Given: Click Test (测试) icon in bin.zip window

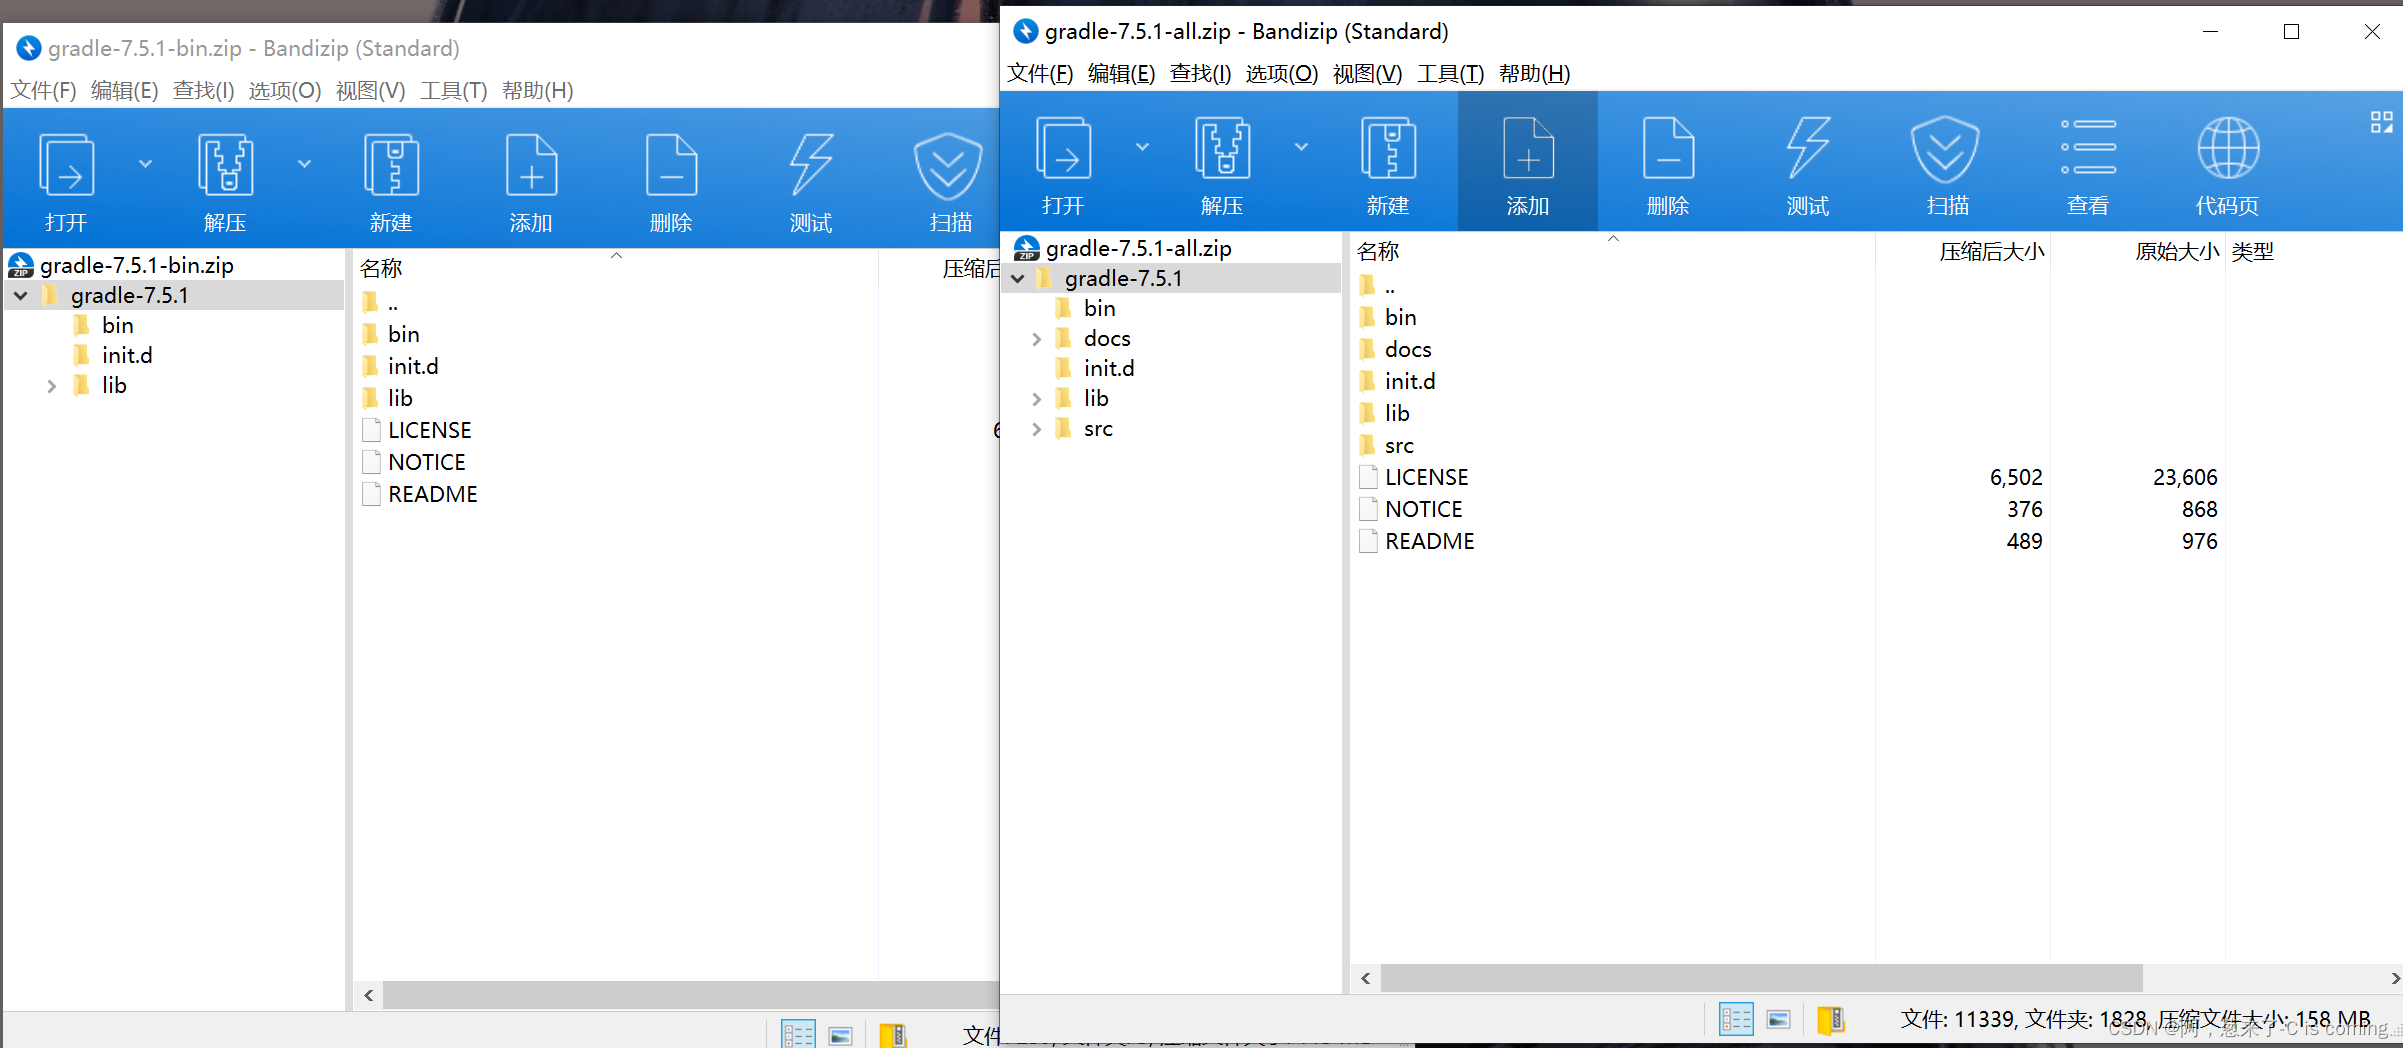Looking at the screenshot, I should [811, 165].
